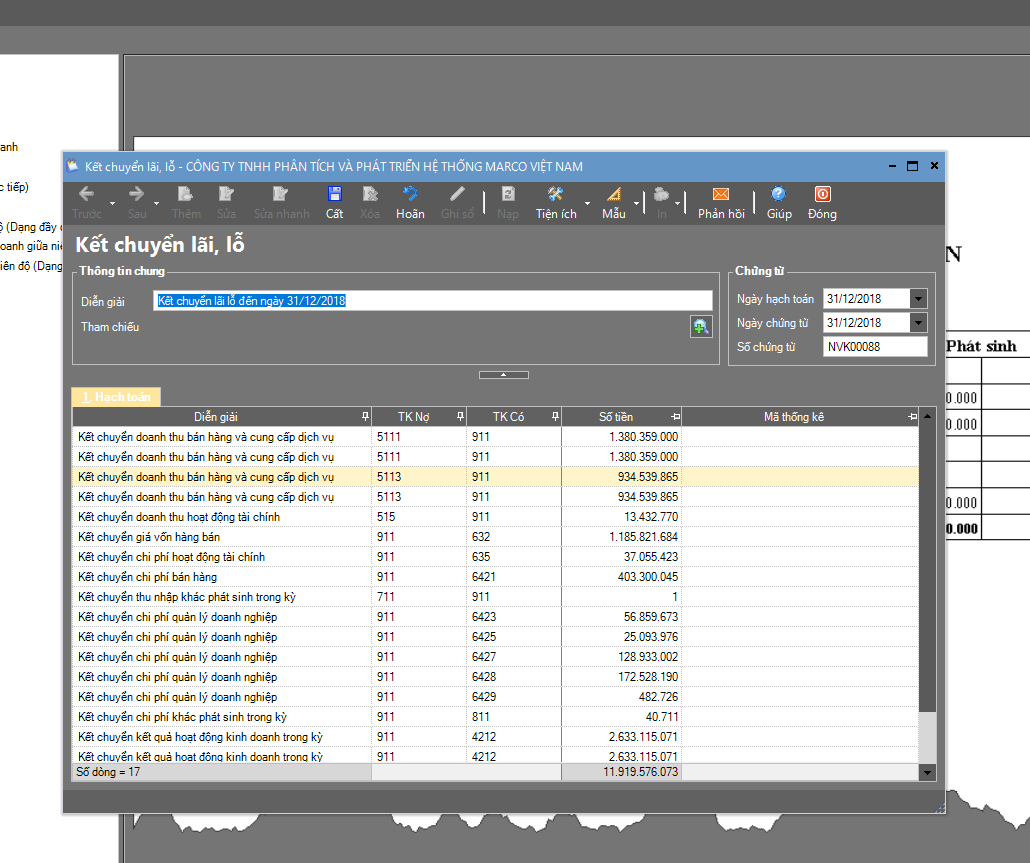Viewport: 1030px width, 863px height.
Task: Click the Tham chiếu search reference icon
Action: 701,326
